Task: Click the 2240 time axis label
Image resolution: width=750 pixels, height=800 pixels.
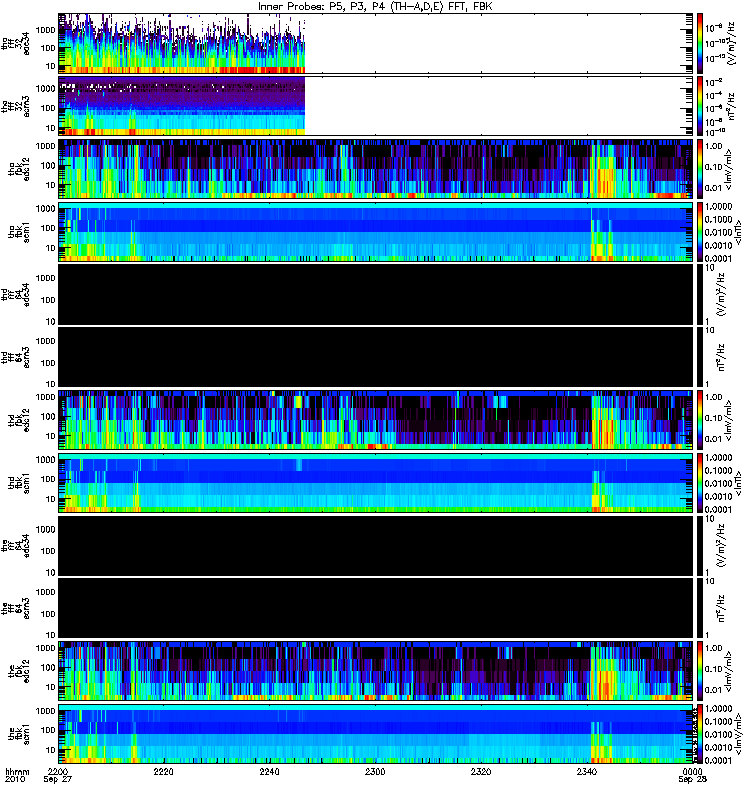Action: tap(269, 771)
